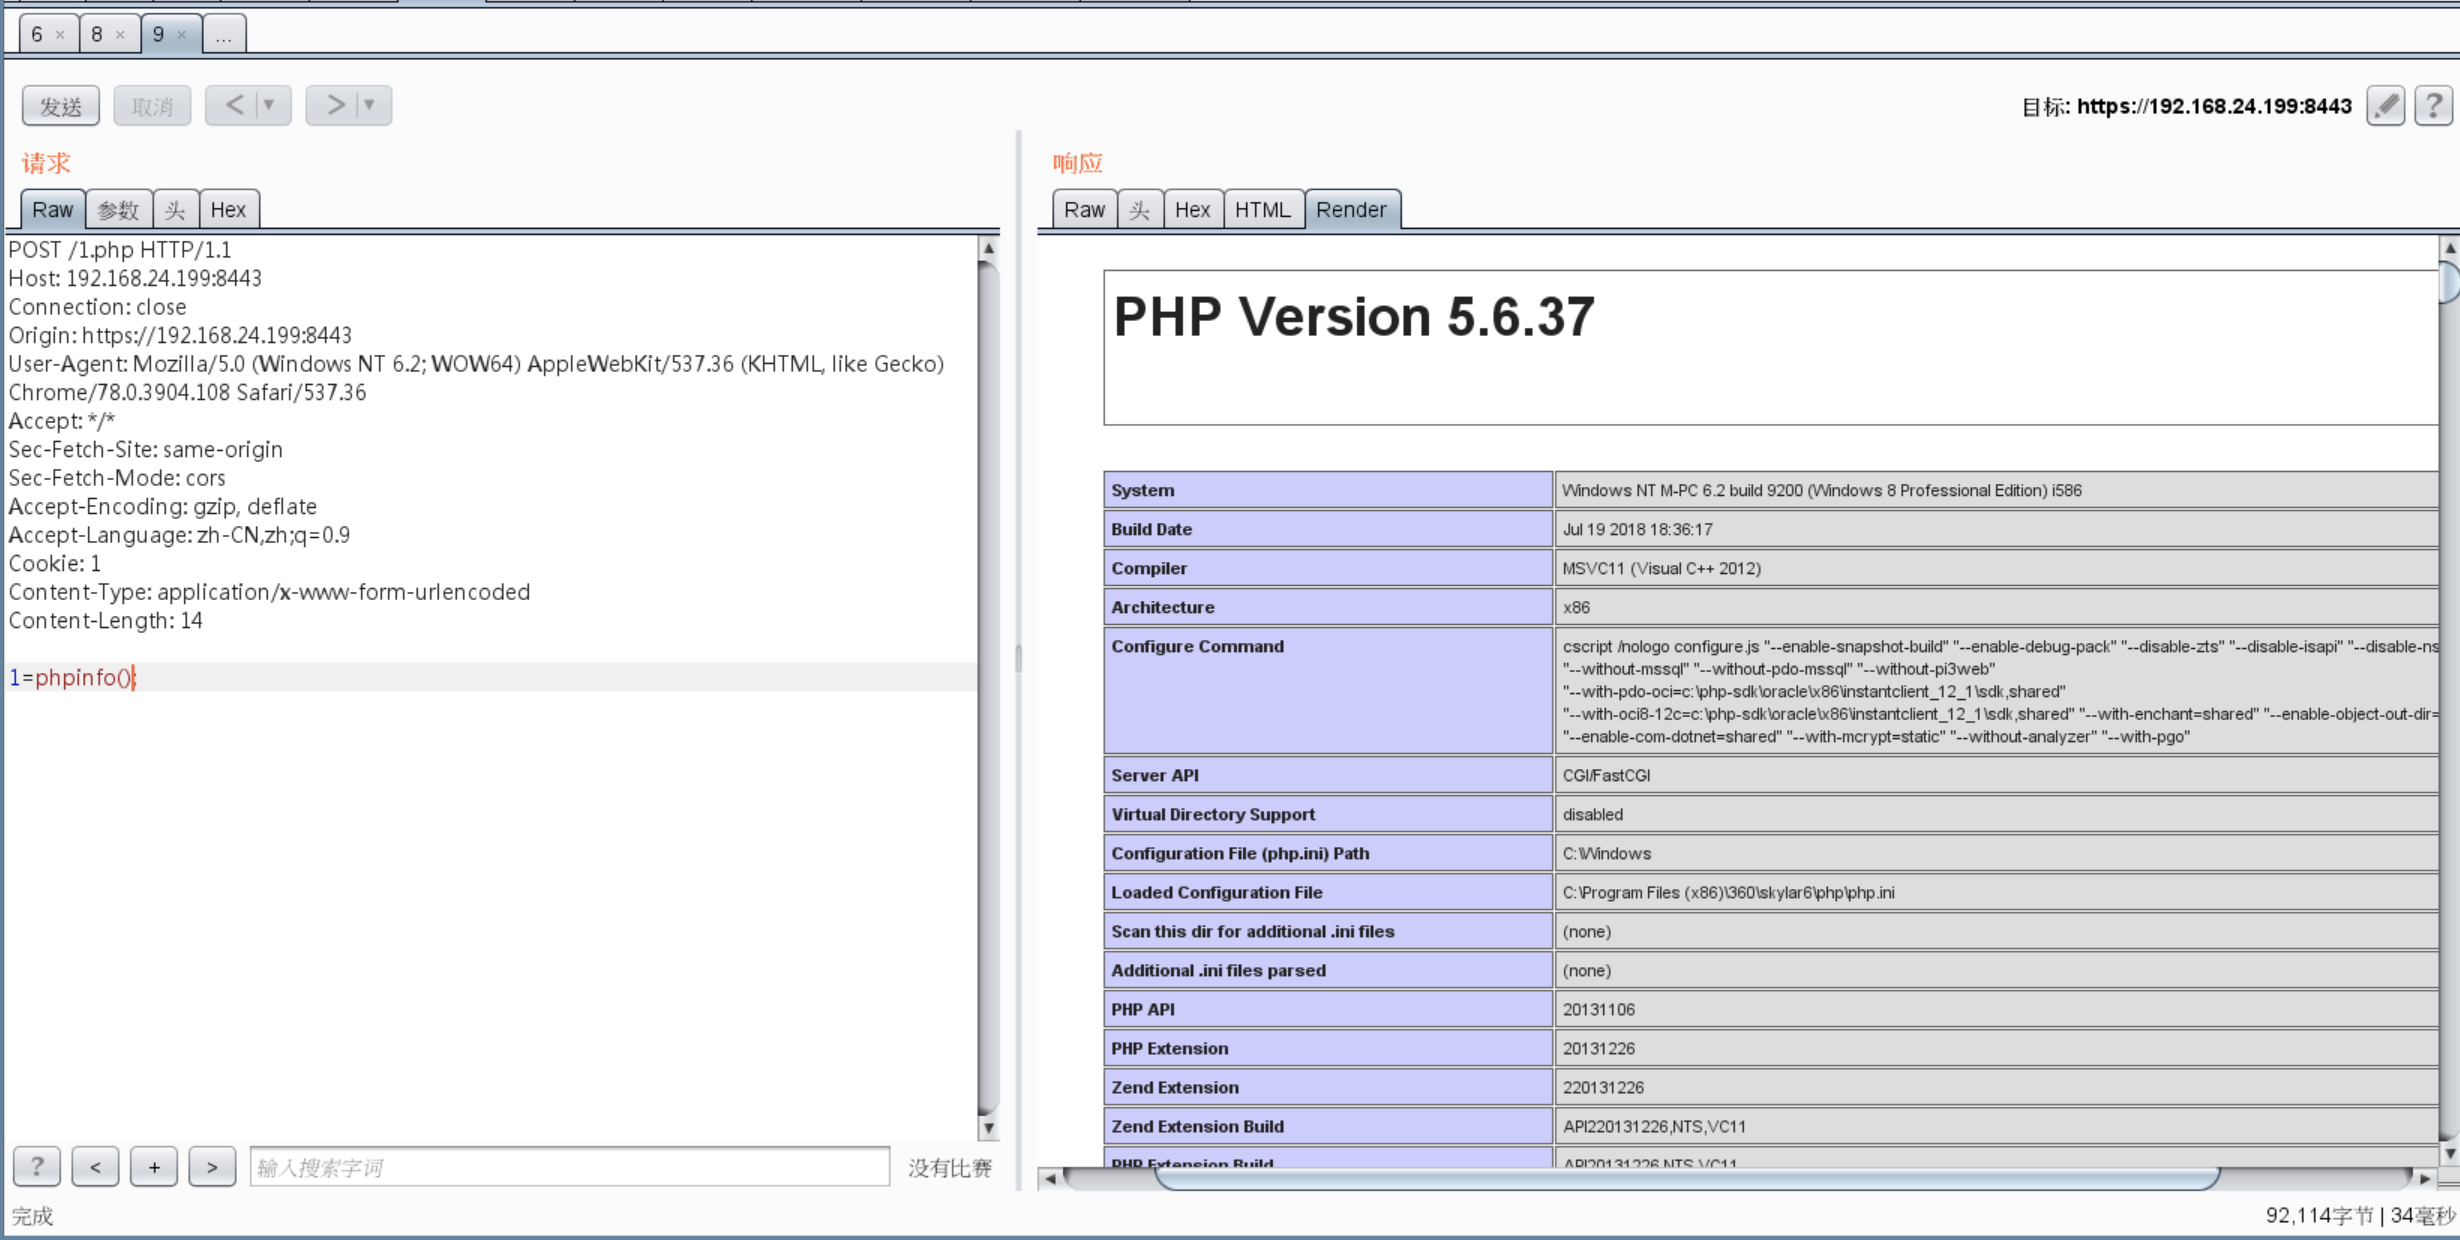Click the Host header line
The height and width of the screenshot is (1240, 2460).
pyautogui.click(x=135, y=278)
